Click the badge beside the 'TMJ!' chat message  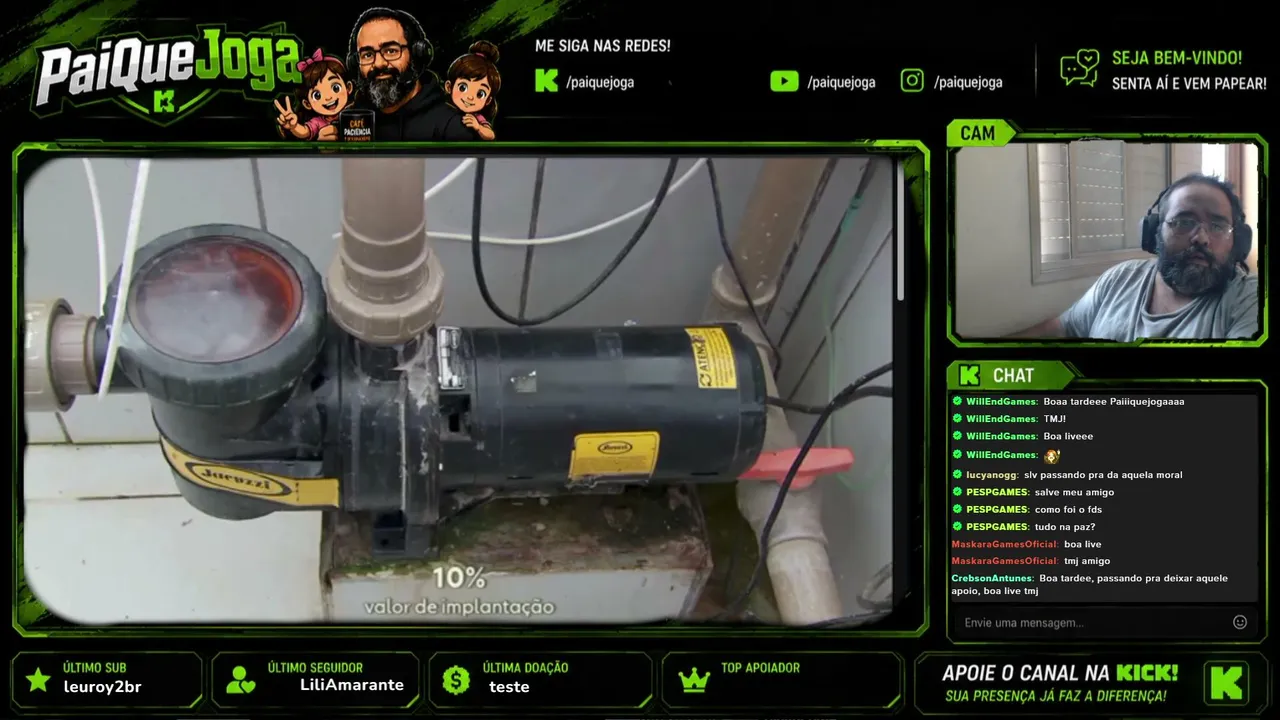click(x=957, y=419)
